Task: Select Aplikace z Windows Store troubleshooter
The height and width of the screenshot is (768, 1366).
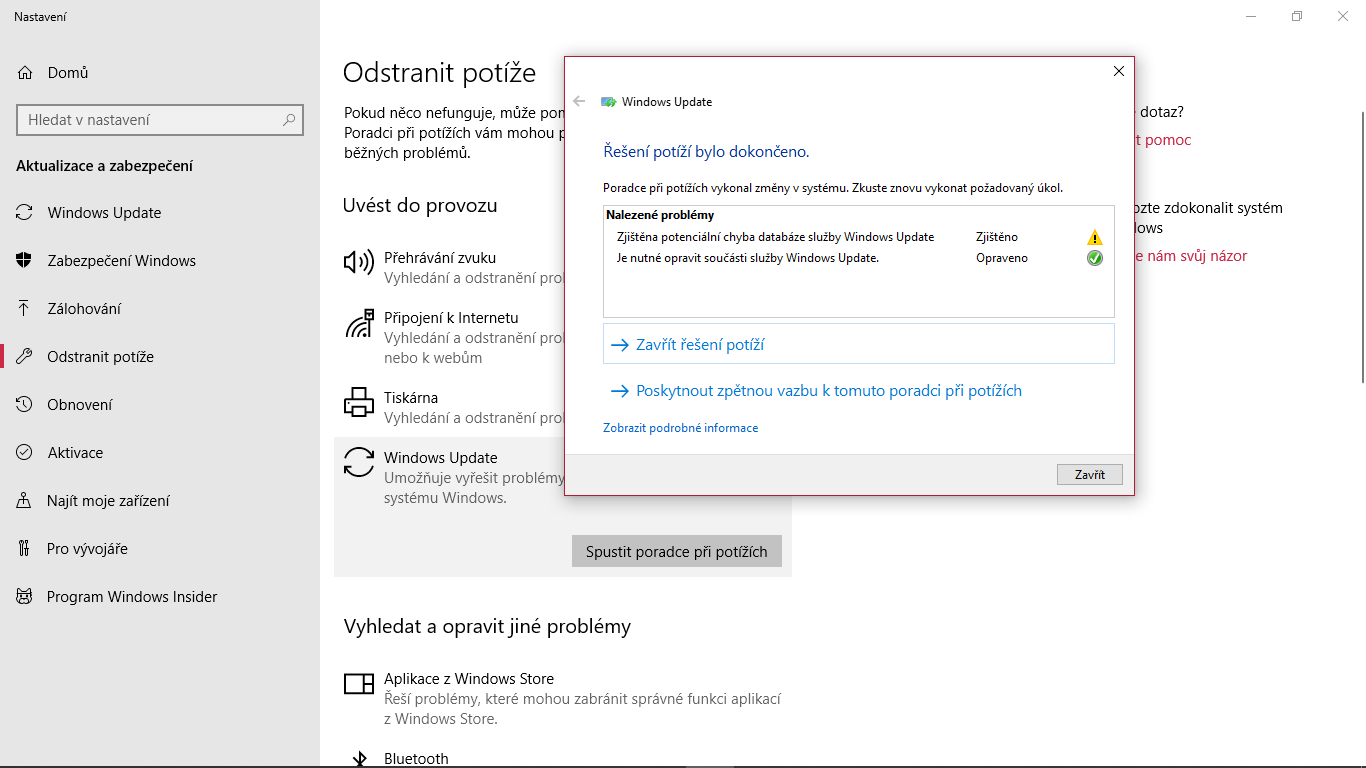Action: (563, 698)
